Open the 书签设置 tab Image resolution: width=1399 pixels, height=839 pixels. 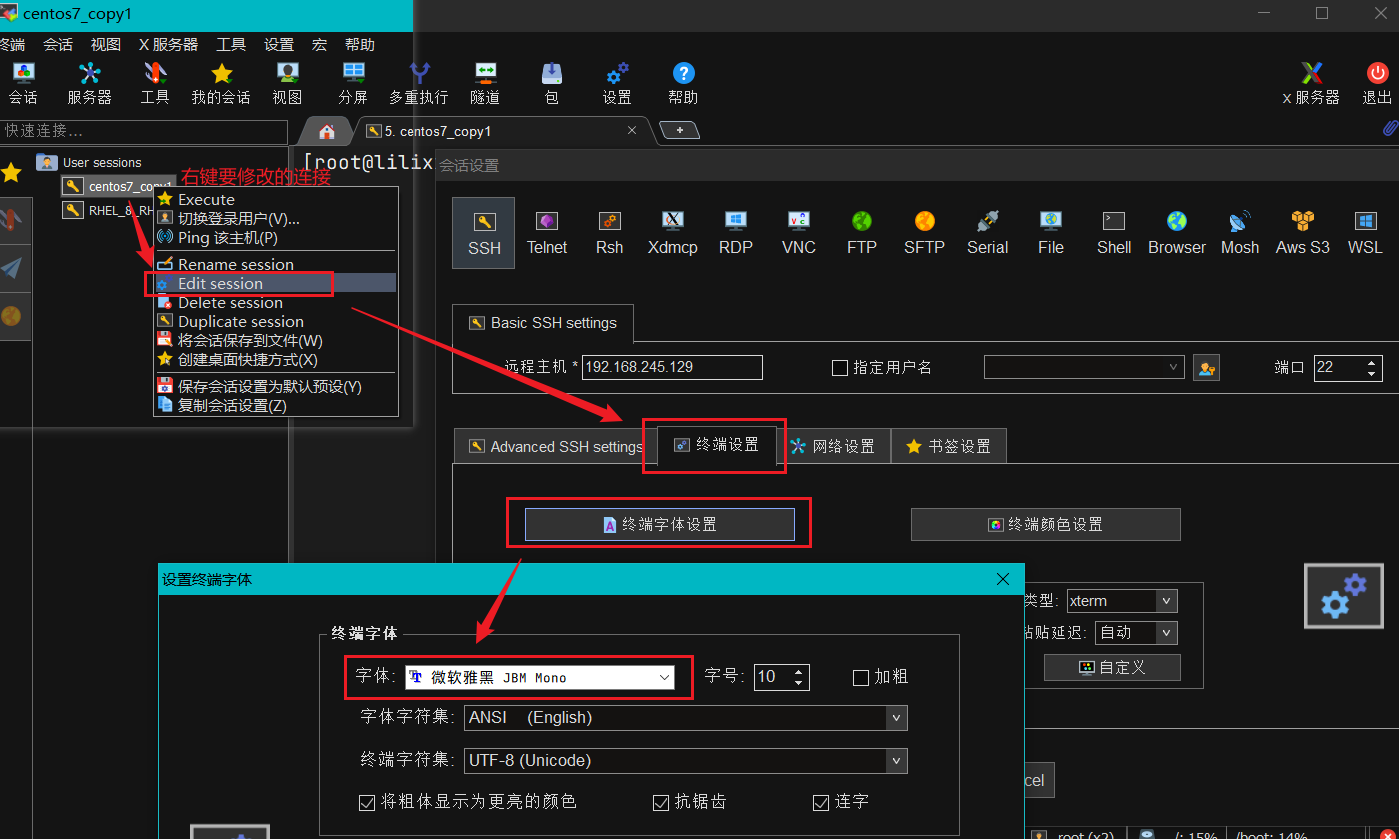click(x=948, y=446)
